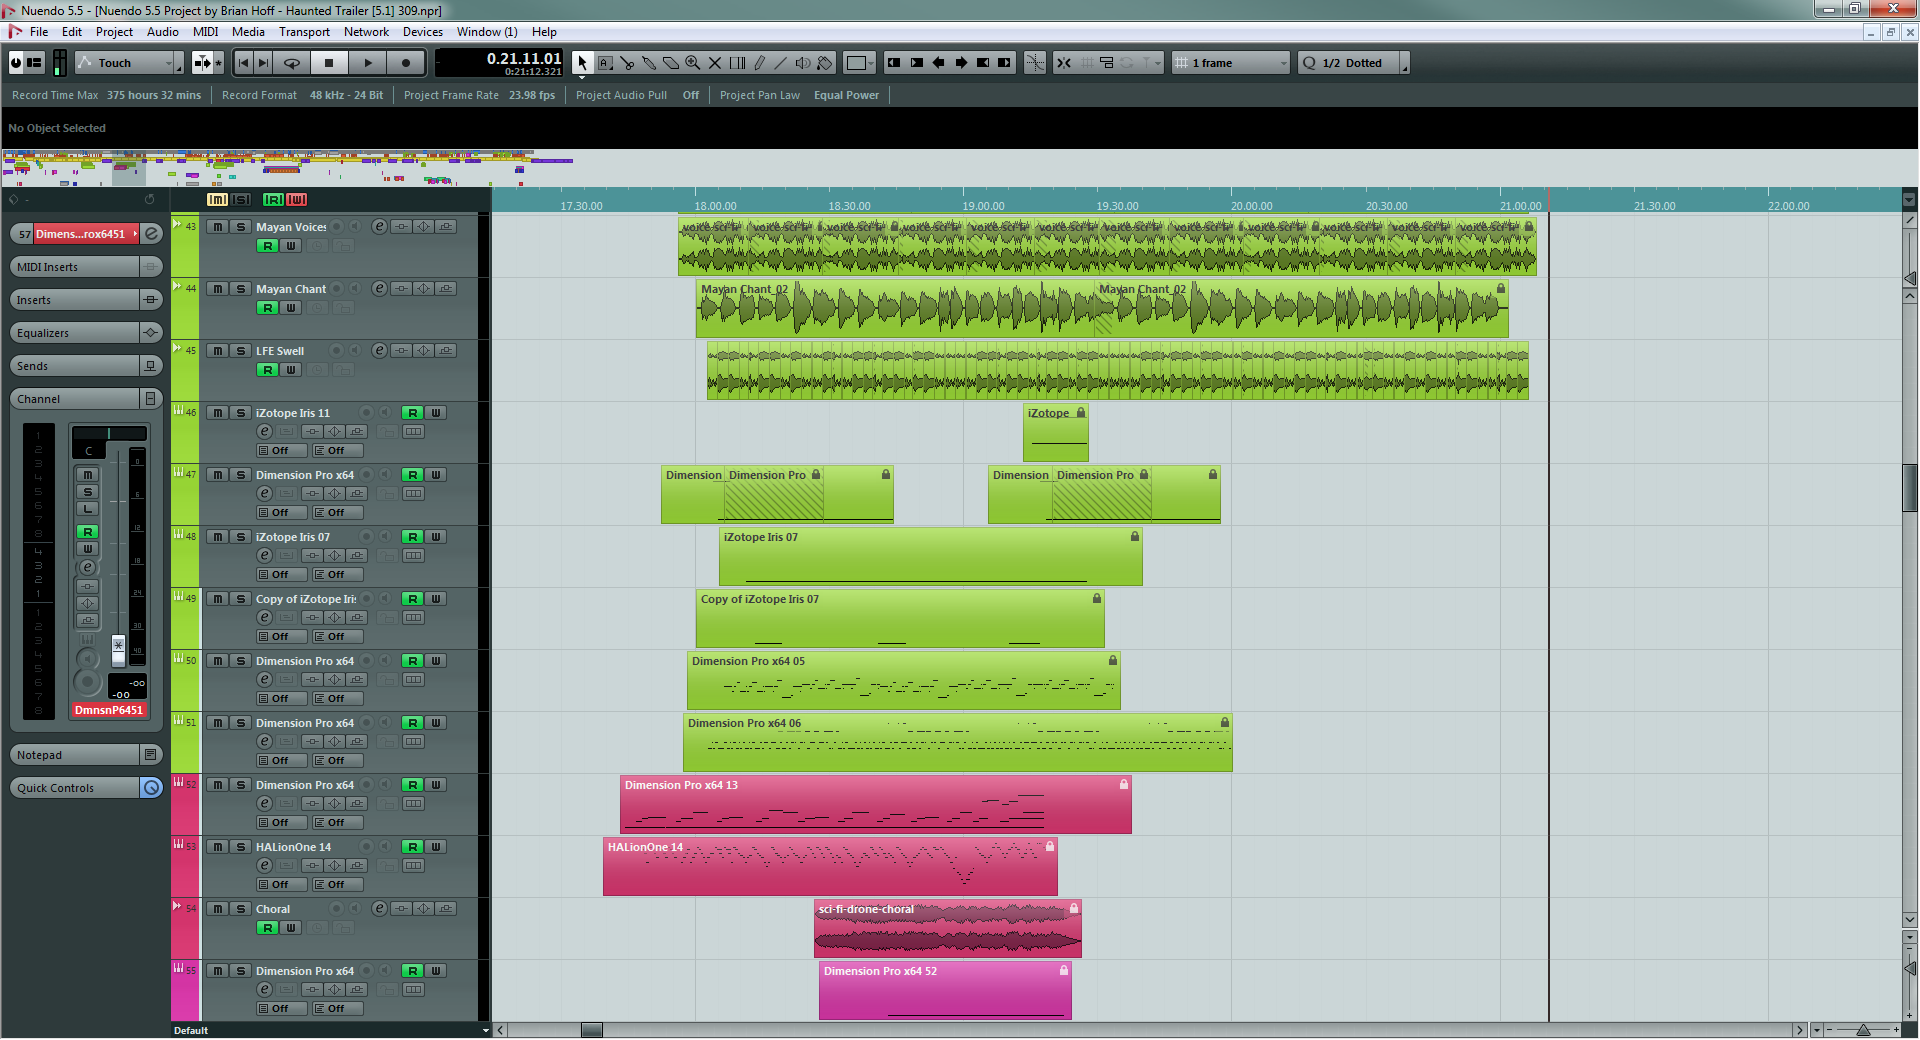
Task: Click the Inserts inspector tab label
Action: [34, 300]
